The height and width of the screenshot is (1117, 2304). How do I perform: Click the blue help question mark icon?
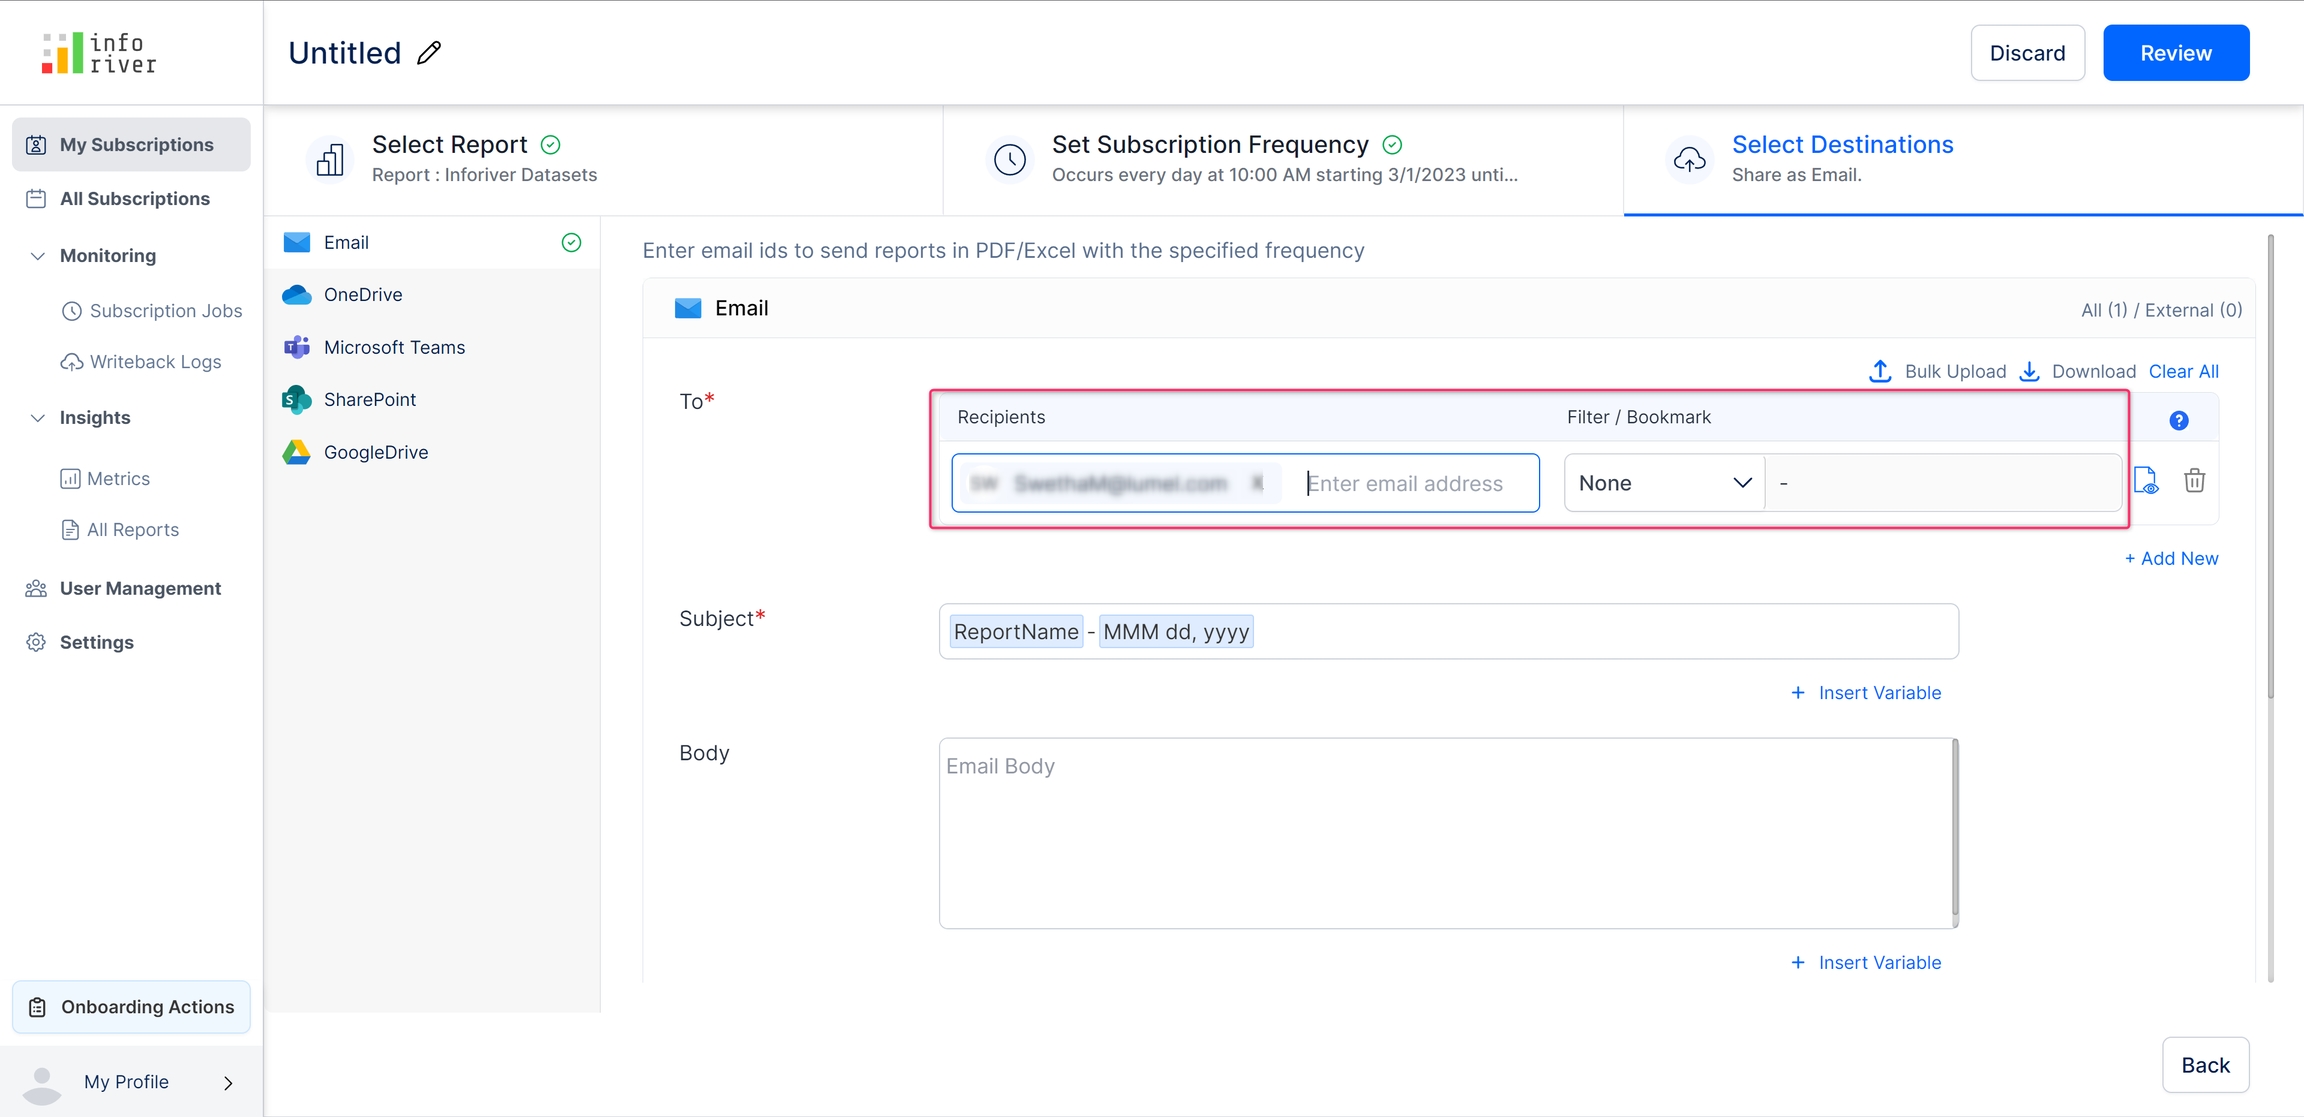(x=2178, y=420)
